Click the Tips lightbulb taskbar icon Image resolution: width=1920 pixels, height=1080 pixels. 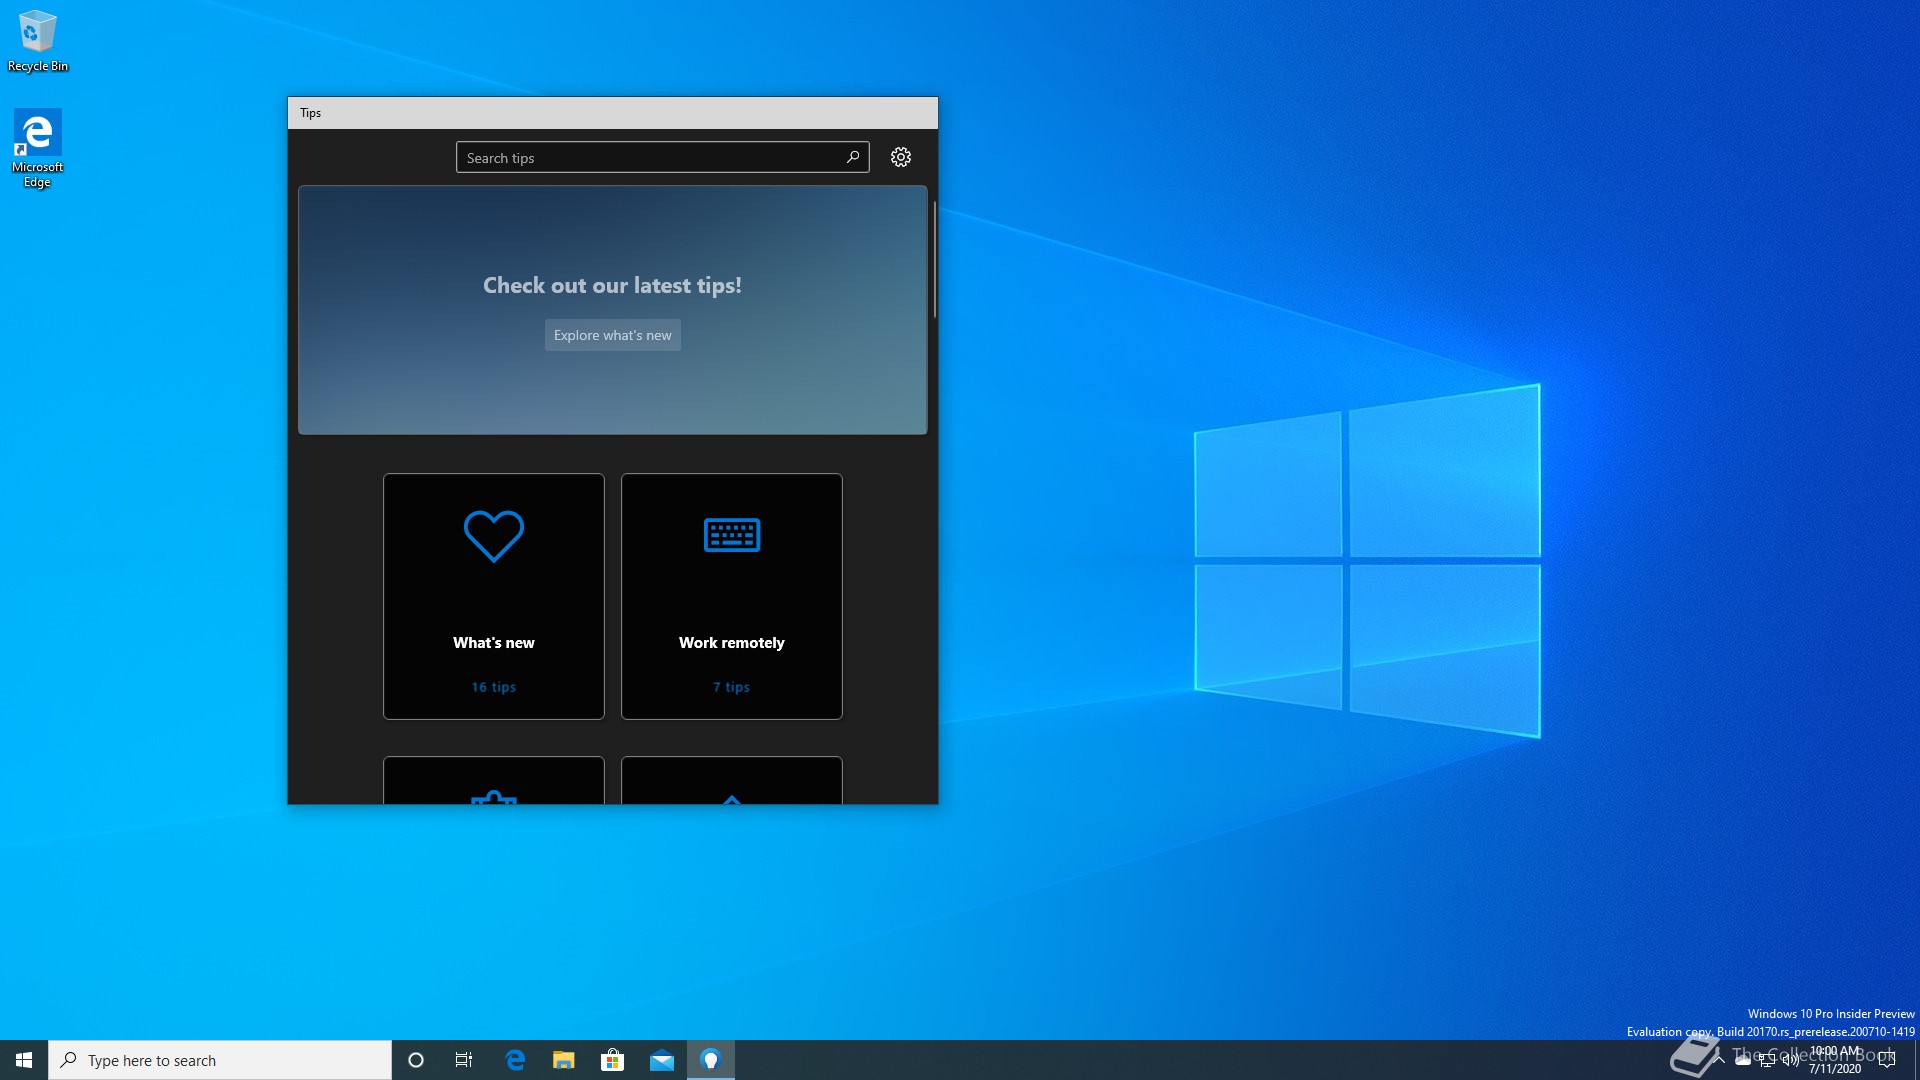pyautogui.click(x=711, y=1060)
